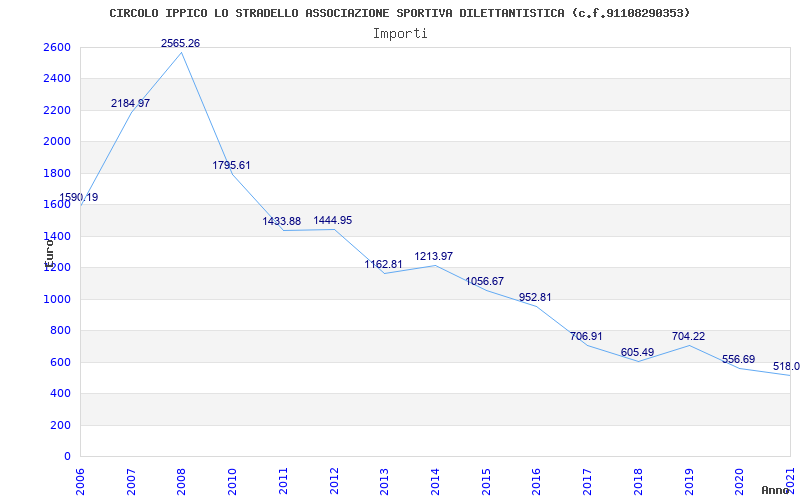Image resolution: width=800 pixels, height=500 pixels.
Task: Select the 2184.97 data point label
Action: [131, 103]
